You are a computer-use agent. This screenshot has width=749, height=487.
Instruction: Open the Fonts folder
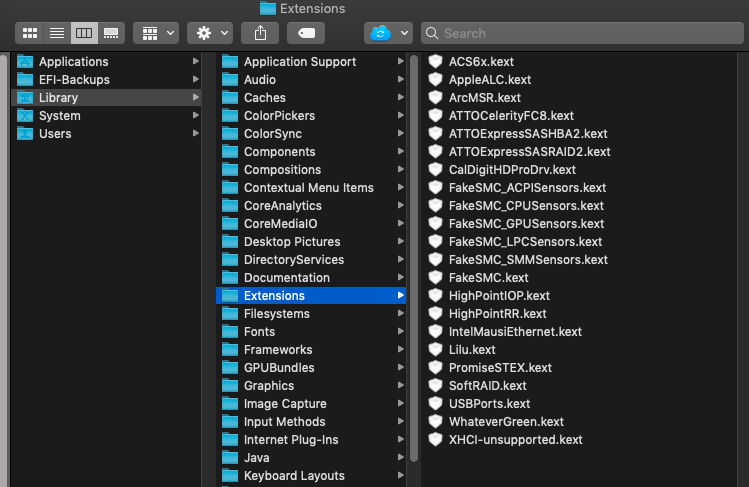(311, 332)
